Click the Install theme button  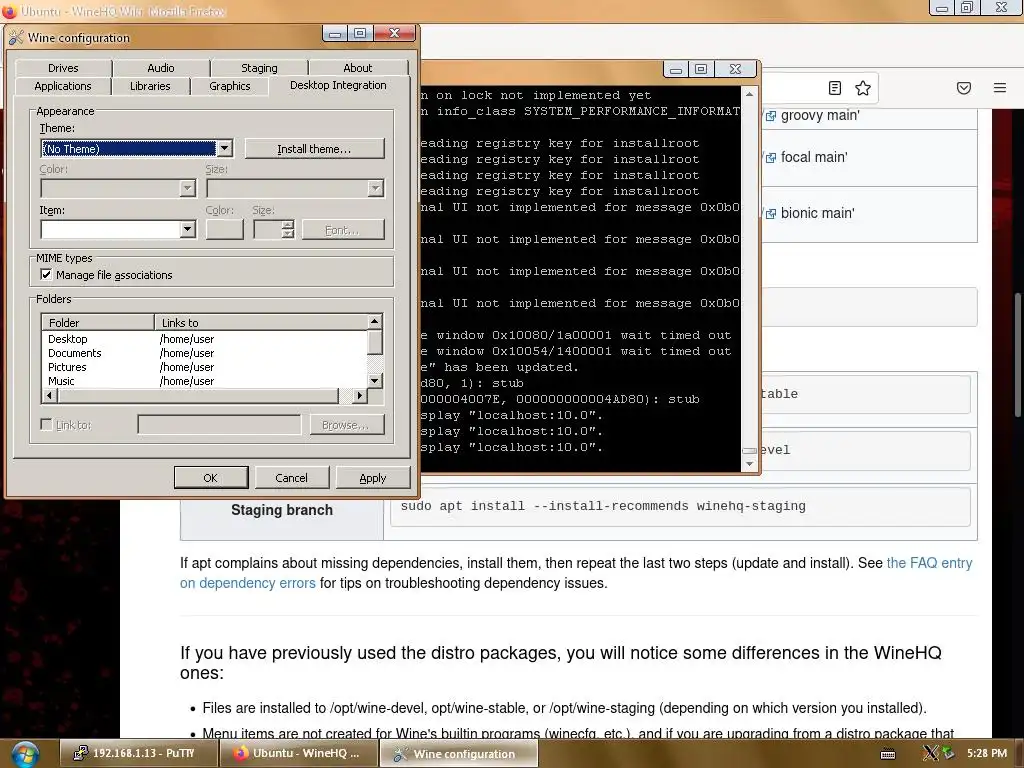tap(314, 149)
